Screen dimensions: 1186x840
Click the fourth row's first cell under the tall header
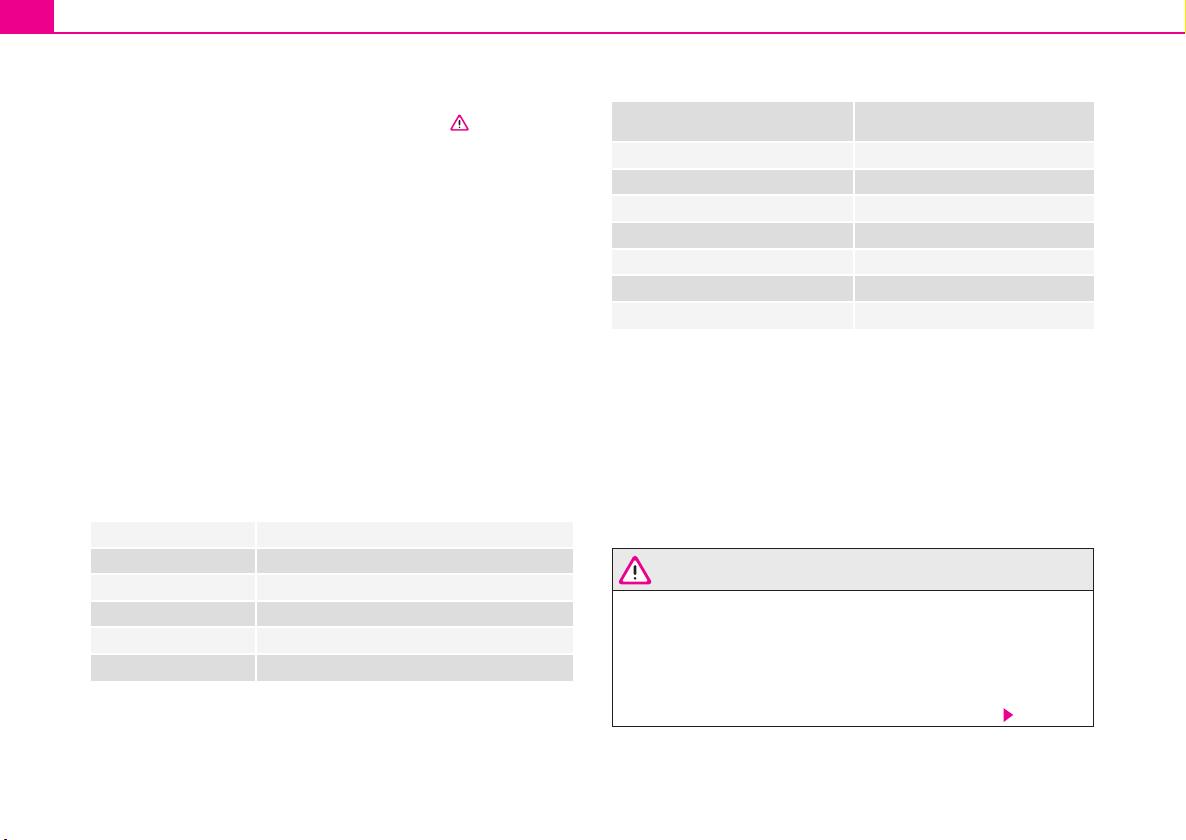coord(732,235)
